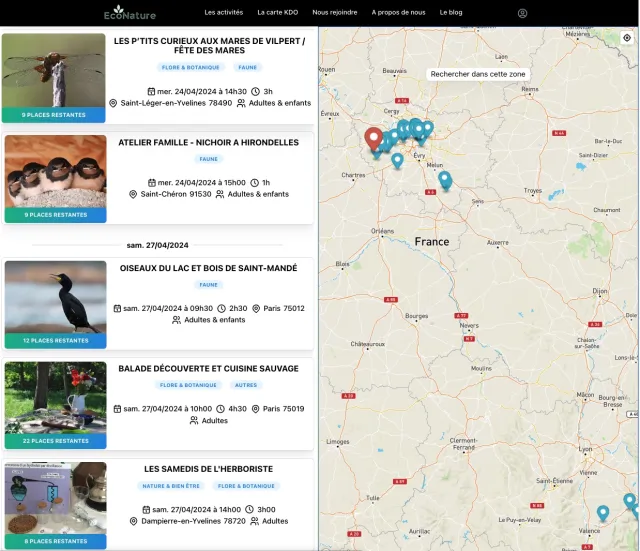
Task: Click the dragonfly activity thumbnail
Action: point(55,71)
